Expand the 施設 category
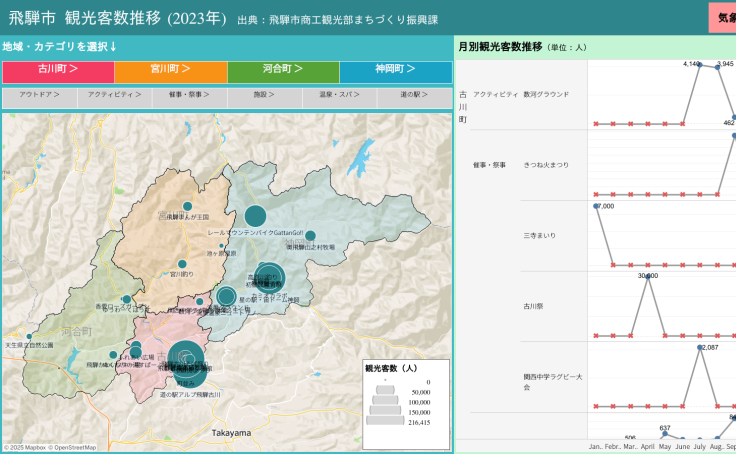Image resolution: width=736 pixels, height=454 pixels. point(264,97)
